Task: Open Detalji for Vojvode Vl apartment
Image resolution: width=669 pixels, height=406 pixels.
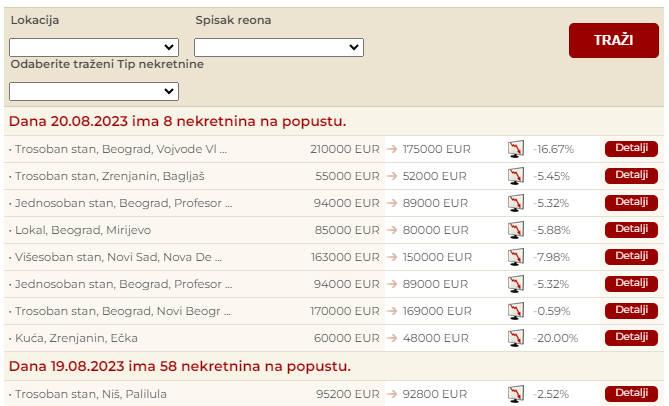Action: 631,149
